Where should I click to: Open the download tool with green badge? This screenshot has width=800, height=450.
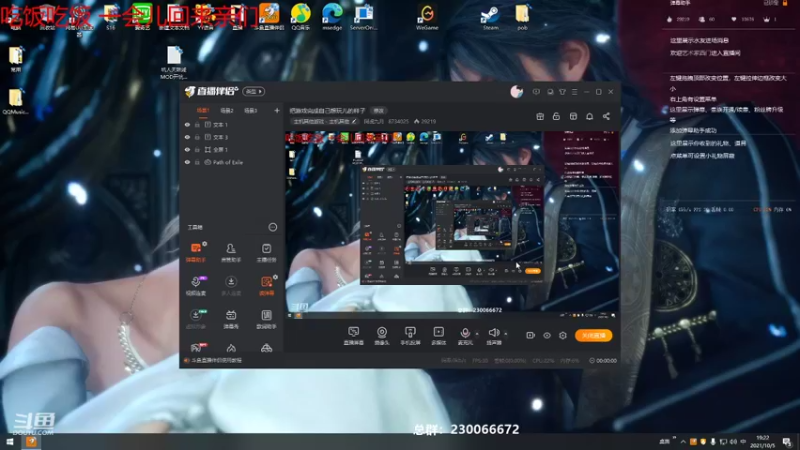(x=195, y=319)
